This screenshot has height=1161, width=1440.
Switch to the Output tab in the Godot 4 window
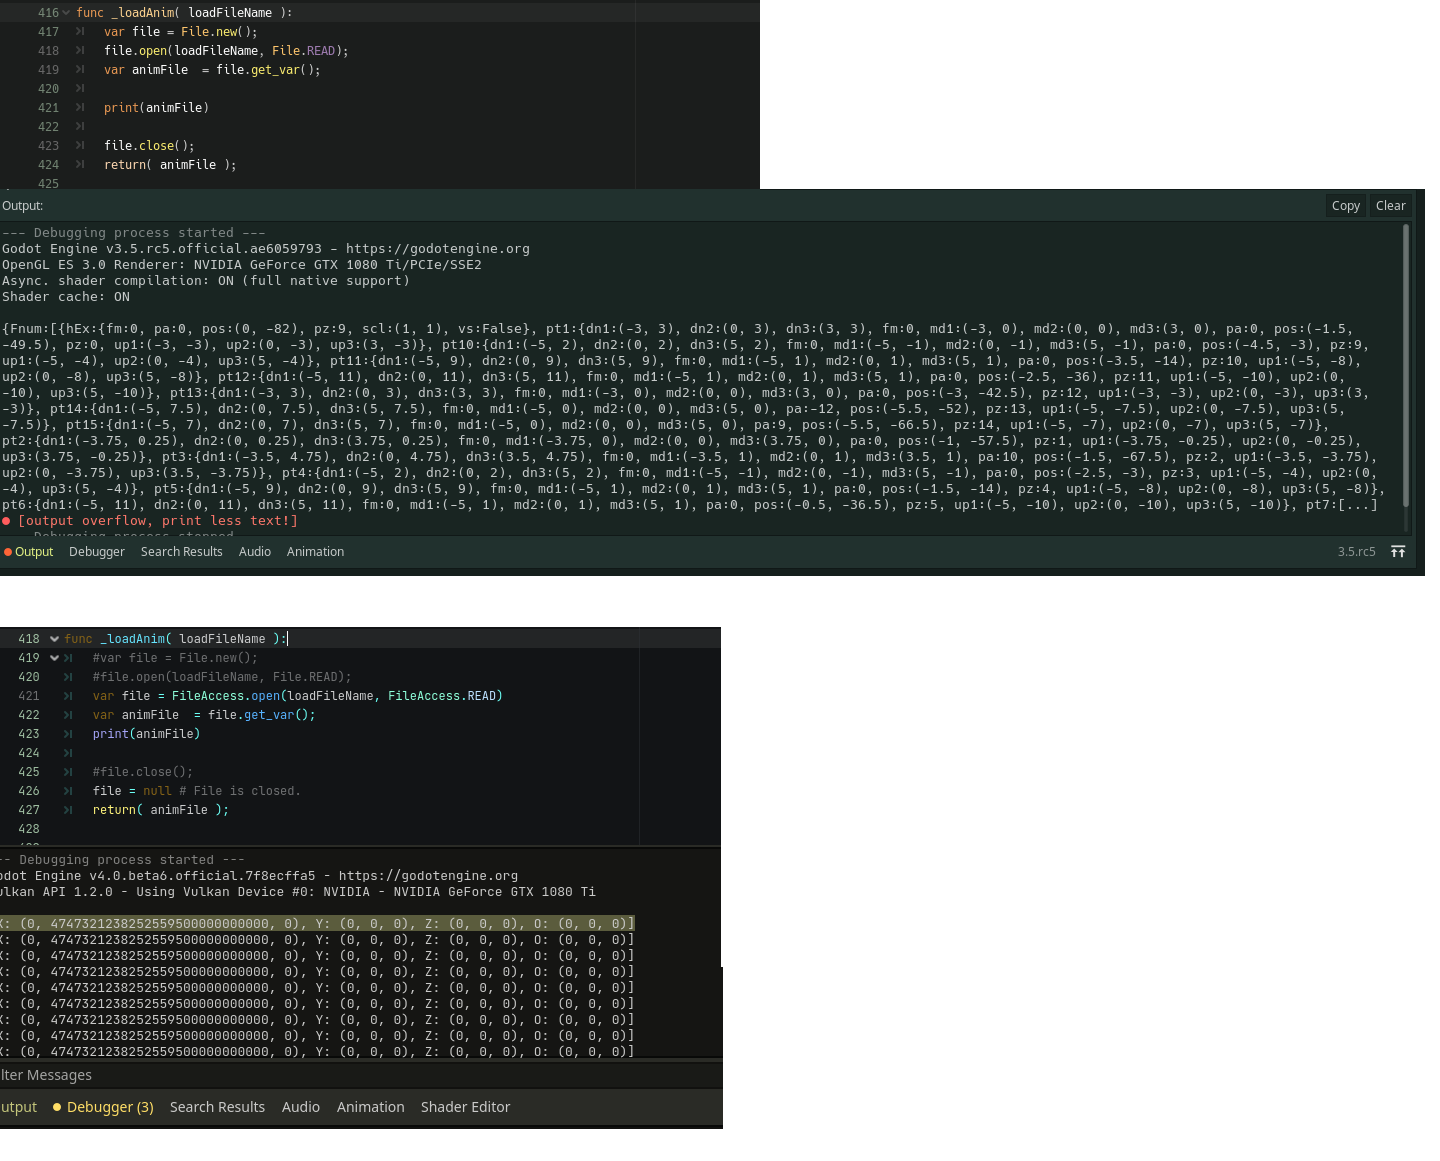point(18,1107)
